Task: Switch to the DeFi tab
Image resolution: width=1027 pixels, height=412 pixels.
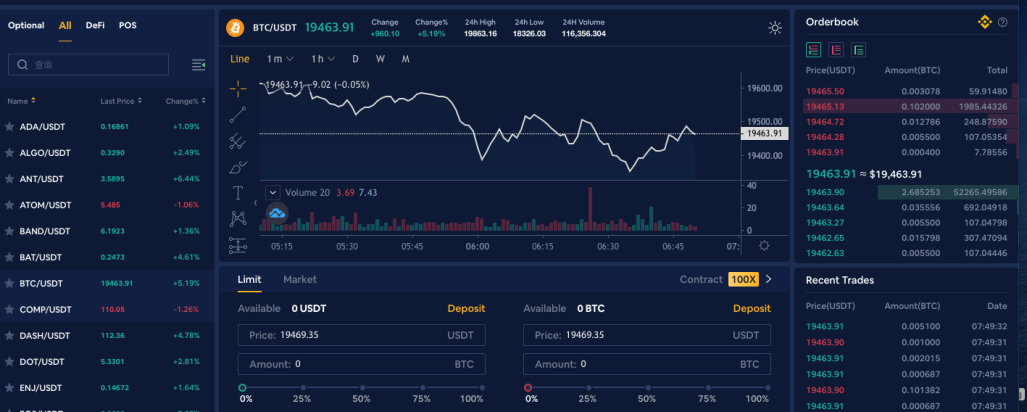Action: pyautogui.click(x=95, y=26)
